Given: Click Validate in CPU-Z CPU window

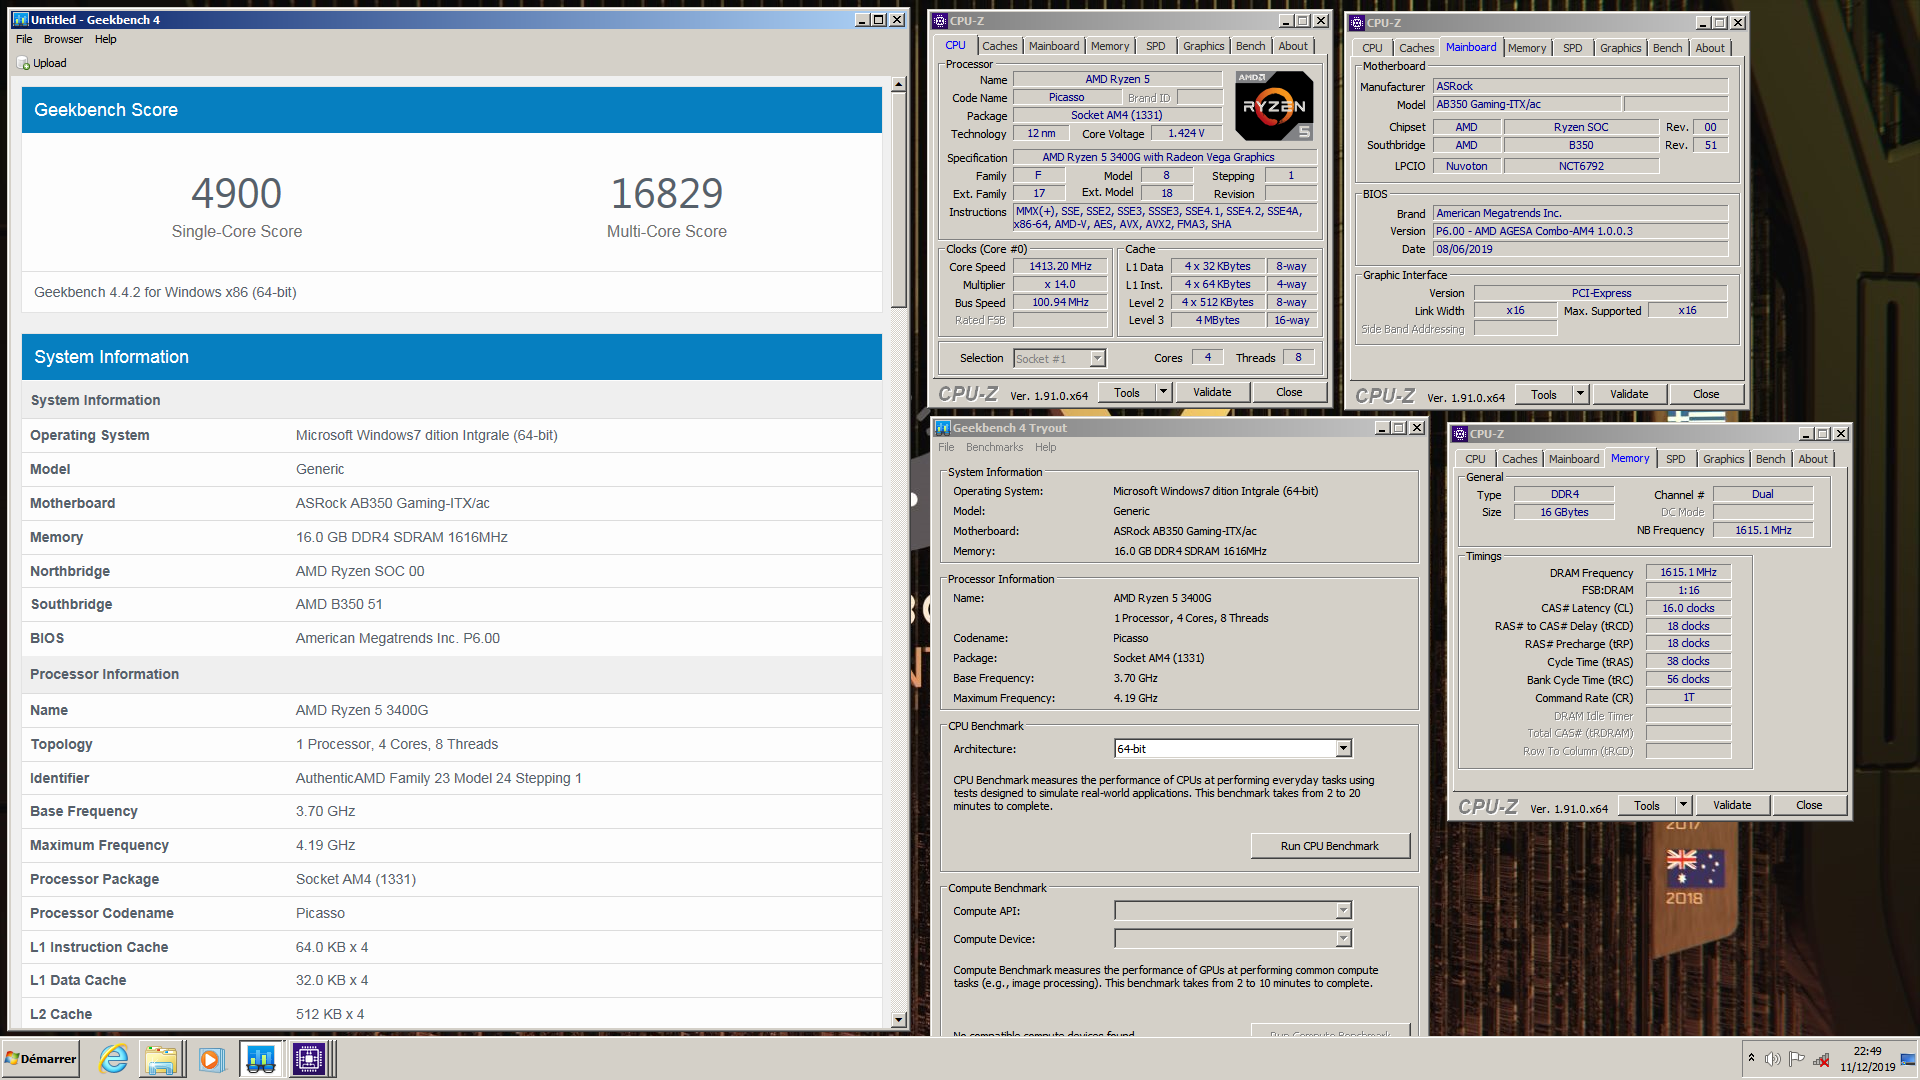Looking at the screenshot, I should [x=1212, y=392].
